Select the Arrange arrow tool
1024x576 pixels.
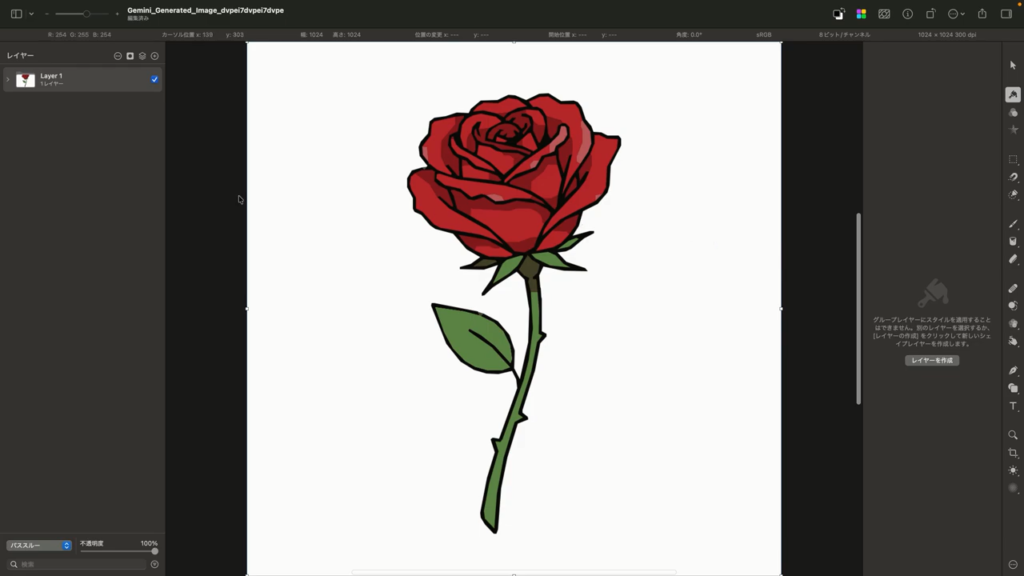[x=1013, y=65]
